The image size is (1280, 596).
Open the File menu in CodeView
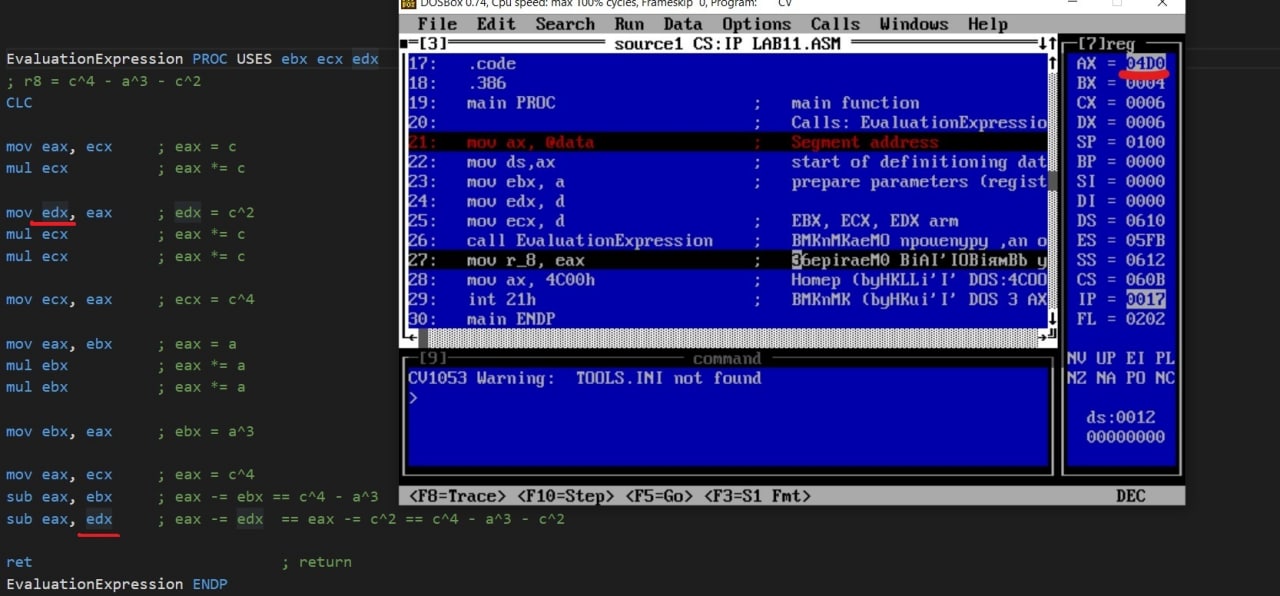point(437,24)
